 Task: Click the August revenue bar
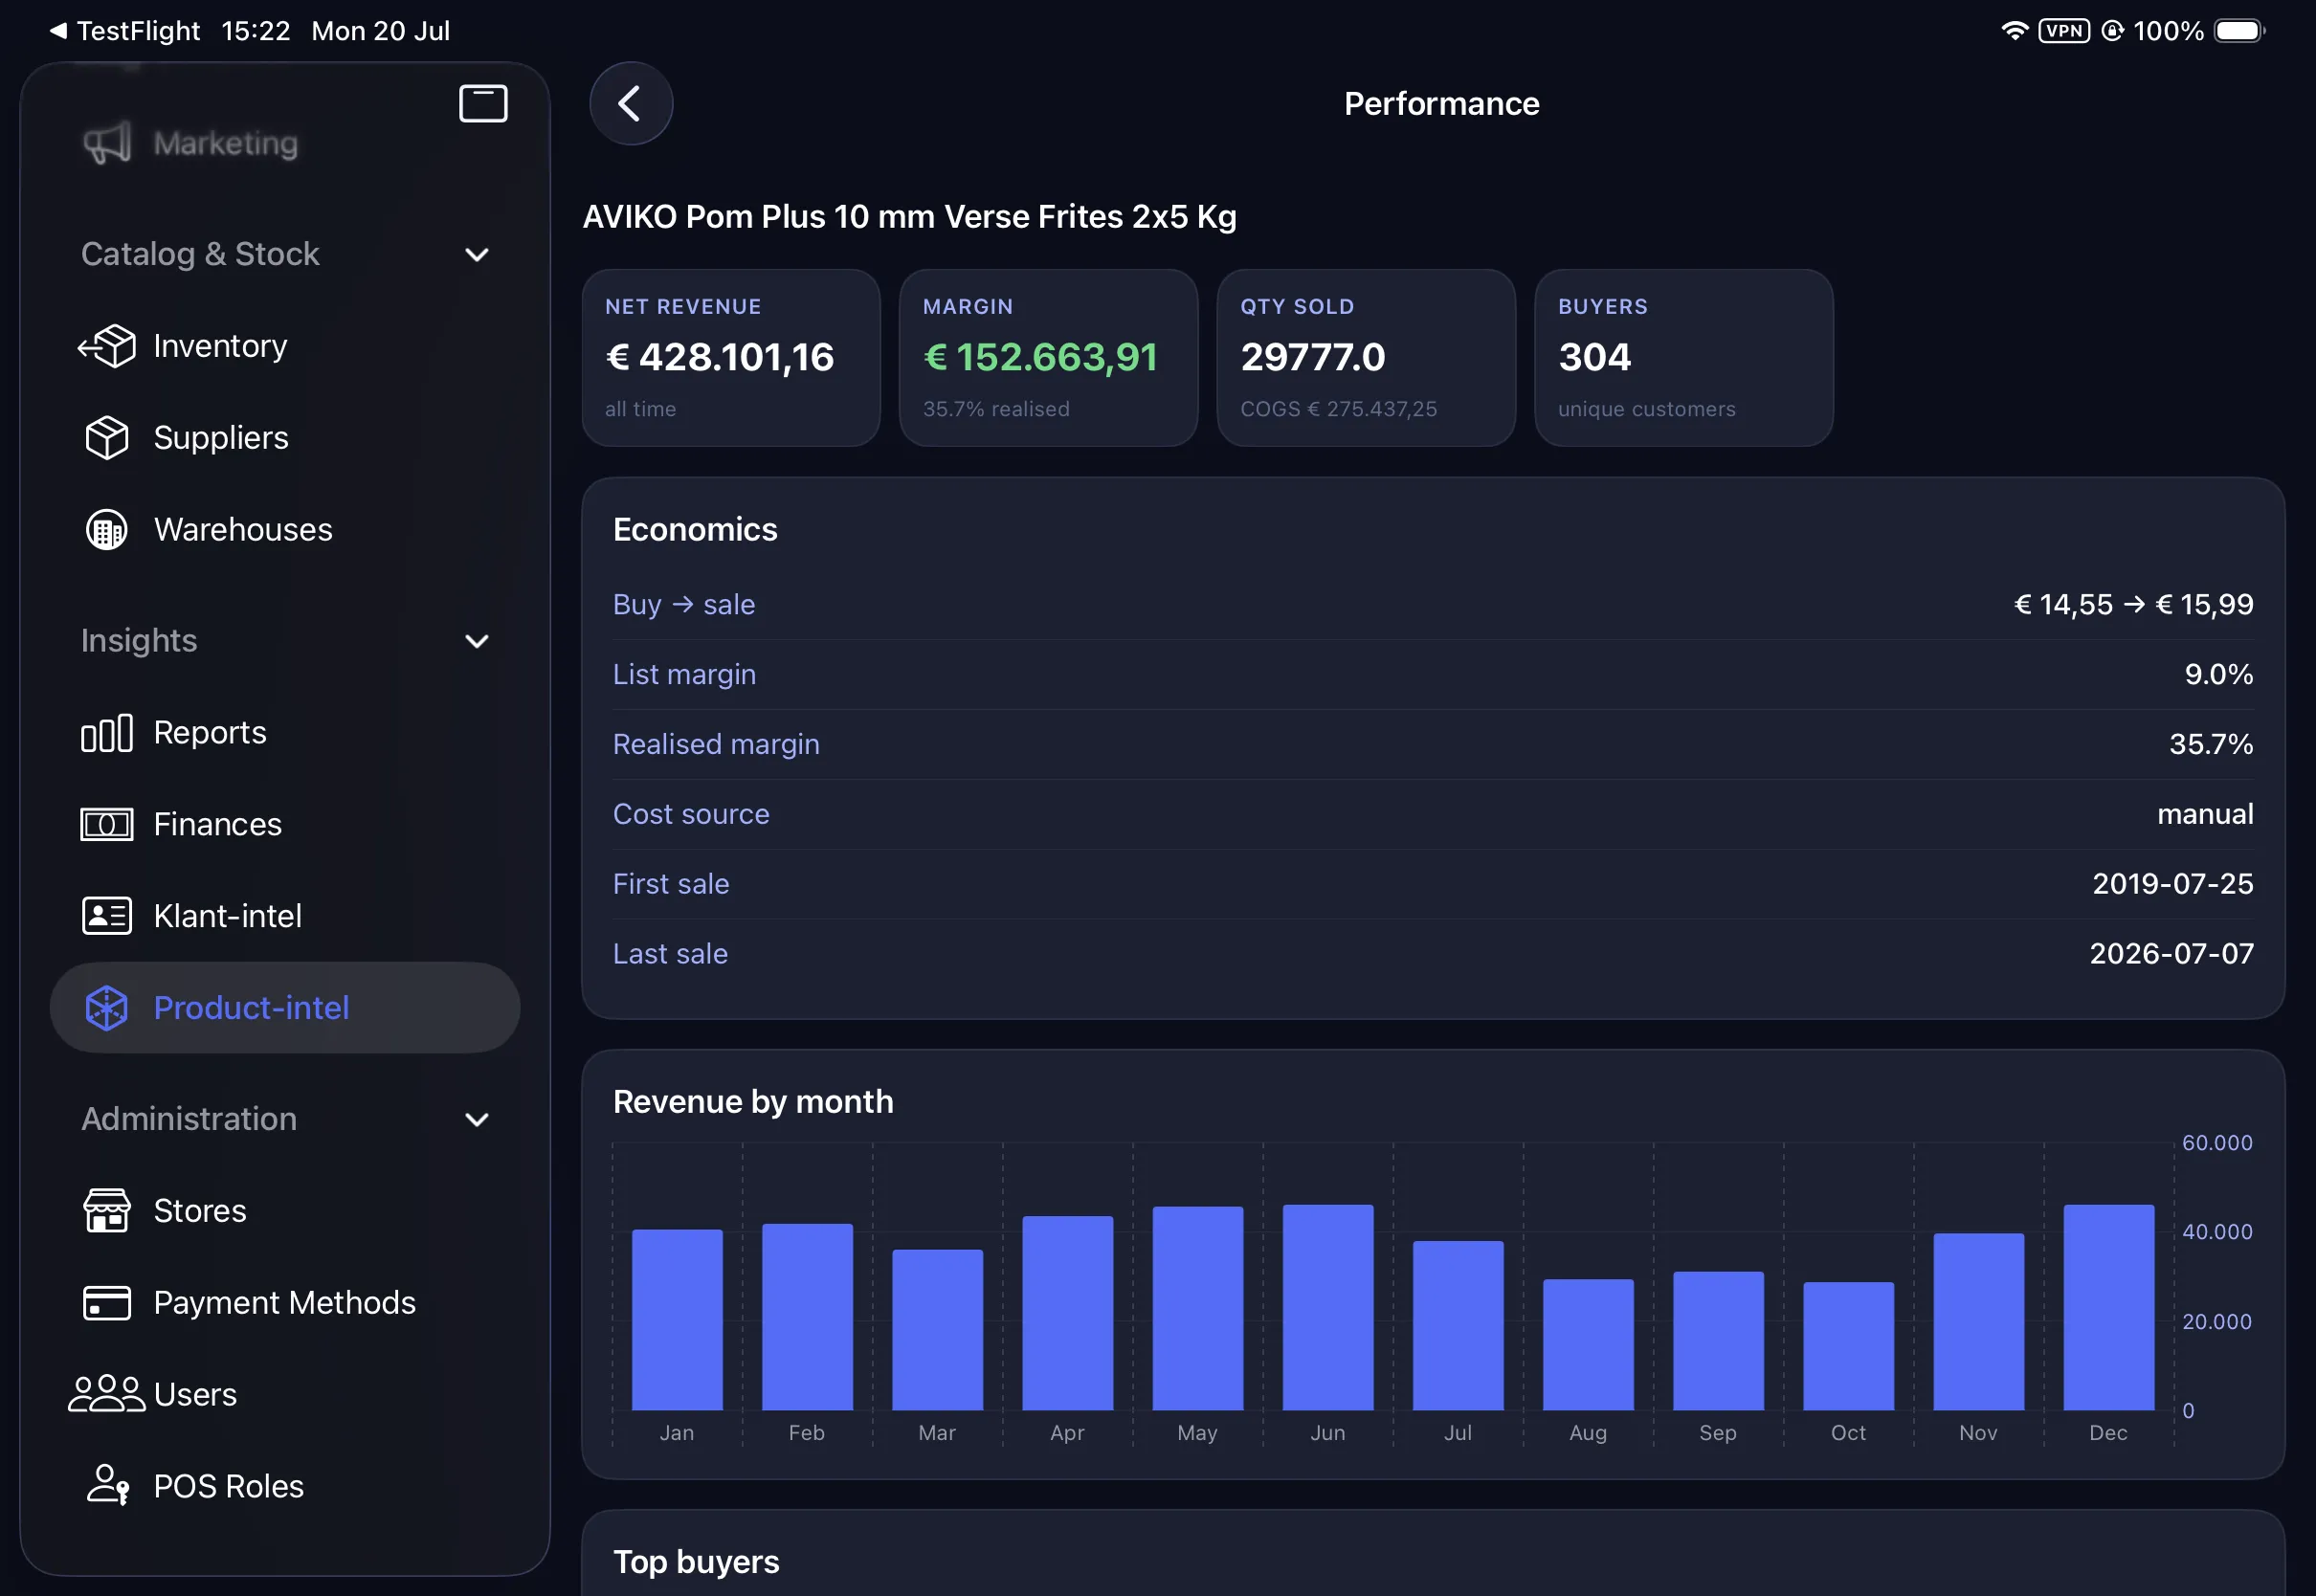[x=1588, y=1345]
